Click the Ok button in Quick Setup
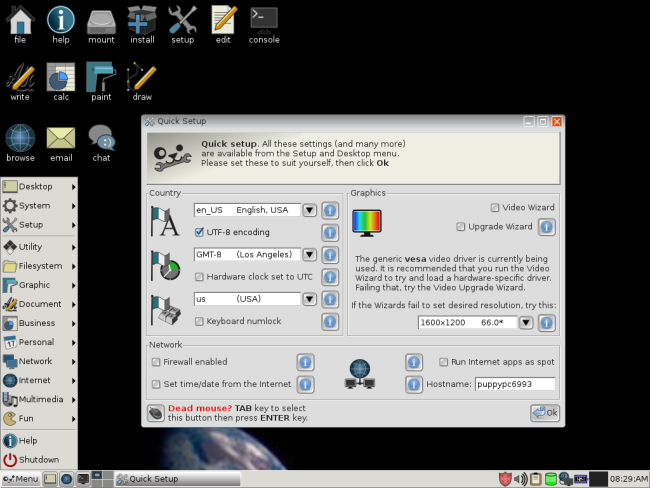The width and height of the screenshot is (650, 488). (545, 413)
